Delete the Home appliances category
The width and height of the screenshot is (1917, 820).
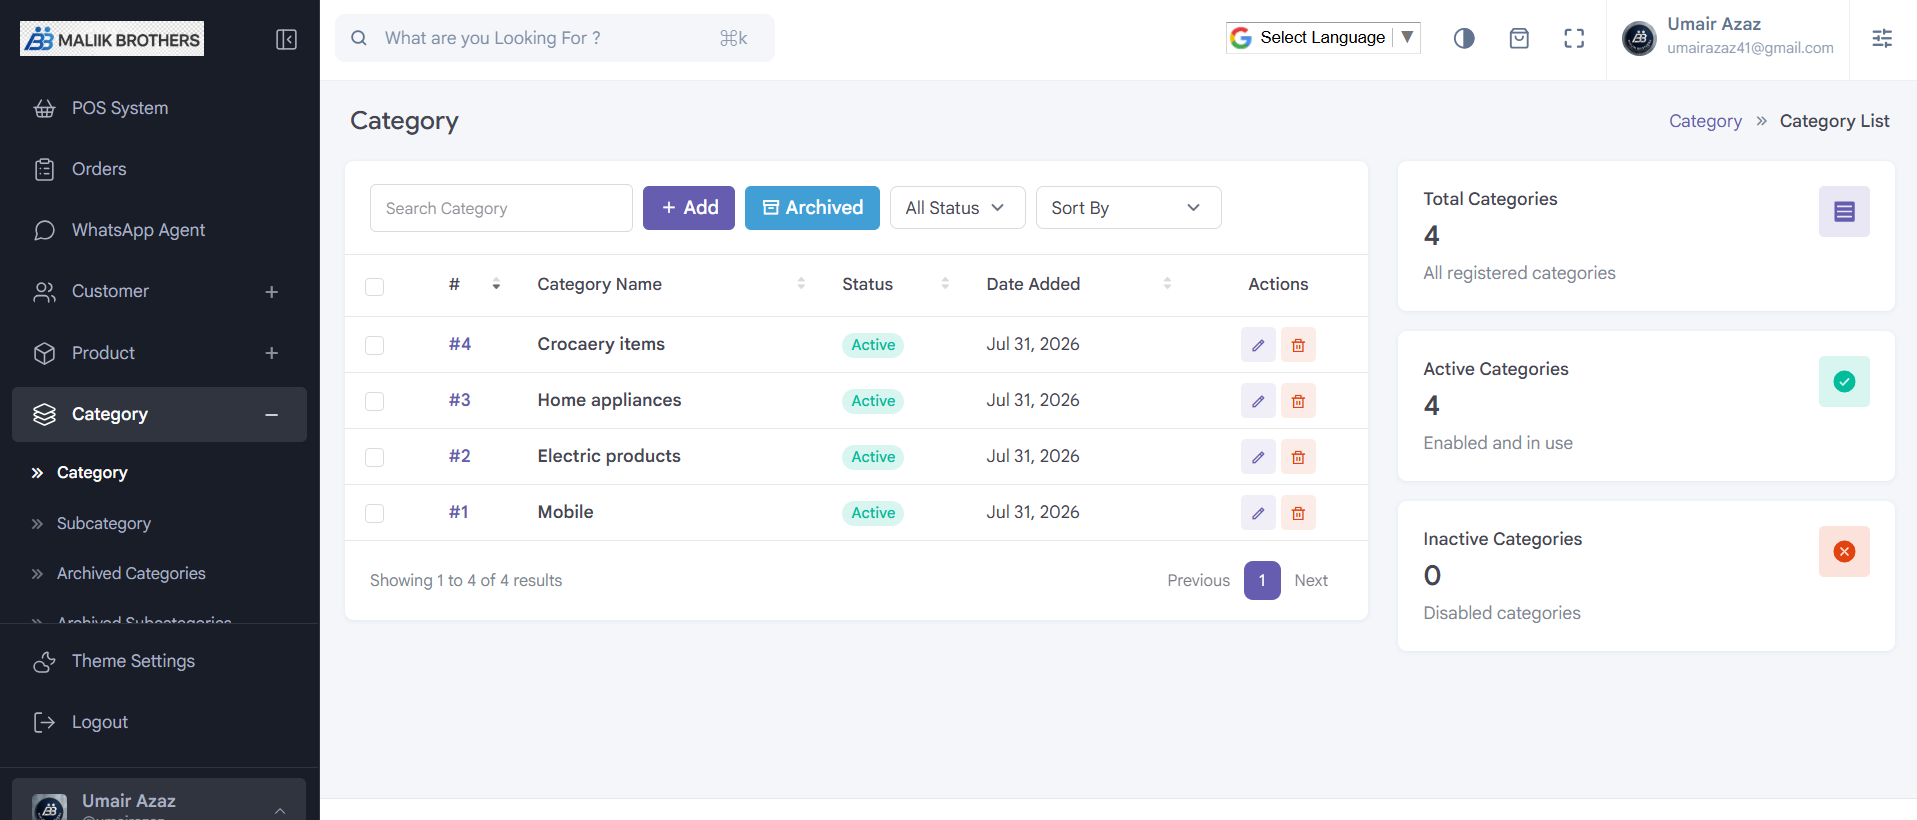pyautogui.click(x=1298, y=401)
